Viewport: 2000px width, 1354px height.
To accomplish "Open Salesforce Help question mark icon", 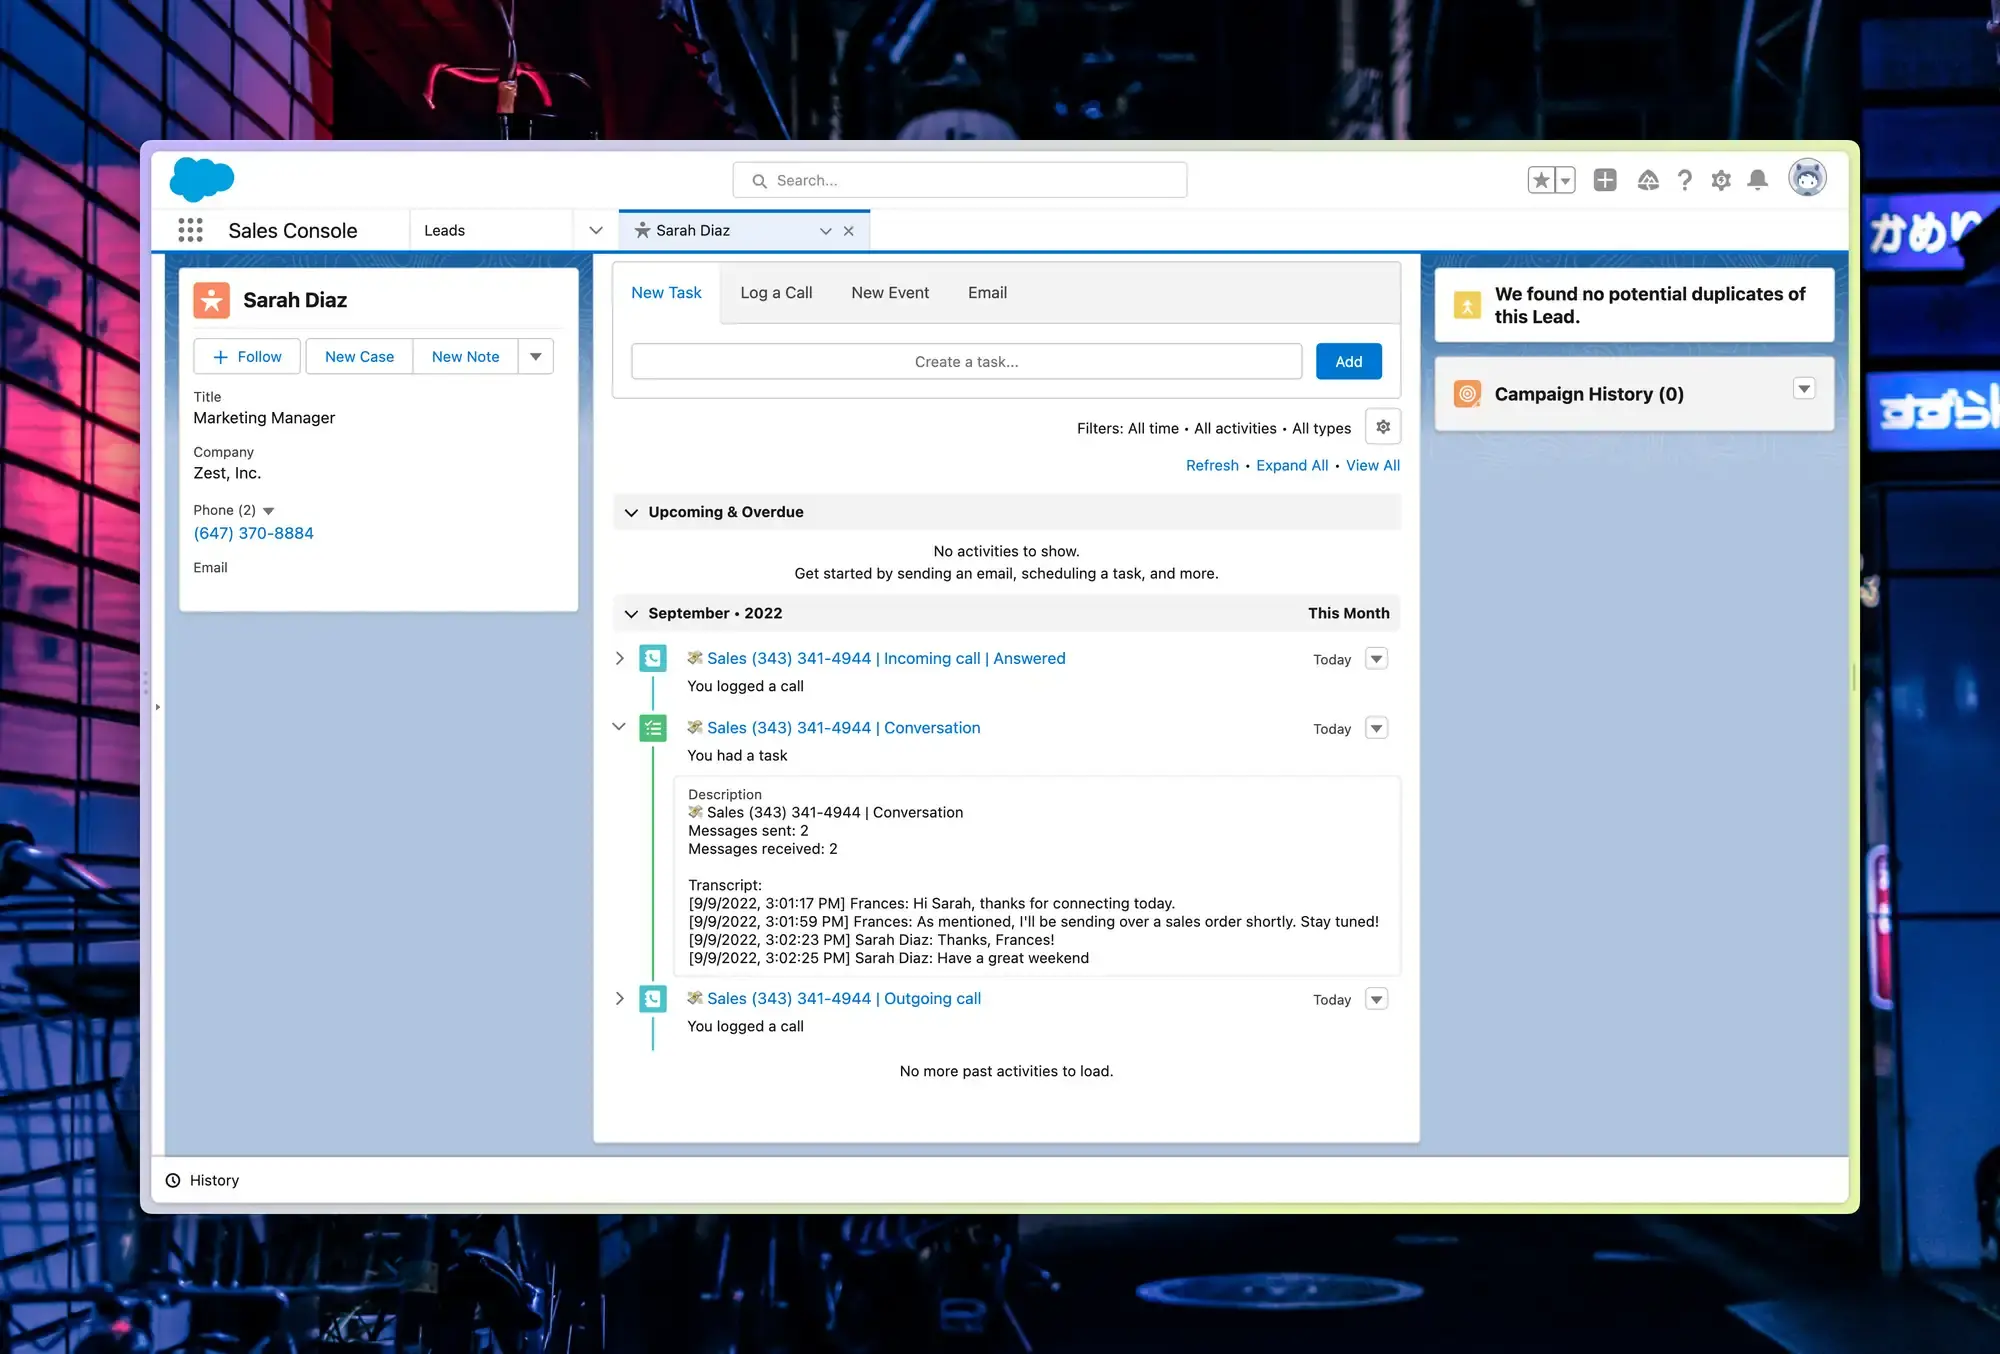I will 1685,180.
